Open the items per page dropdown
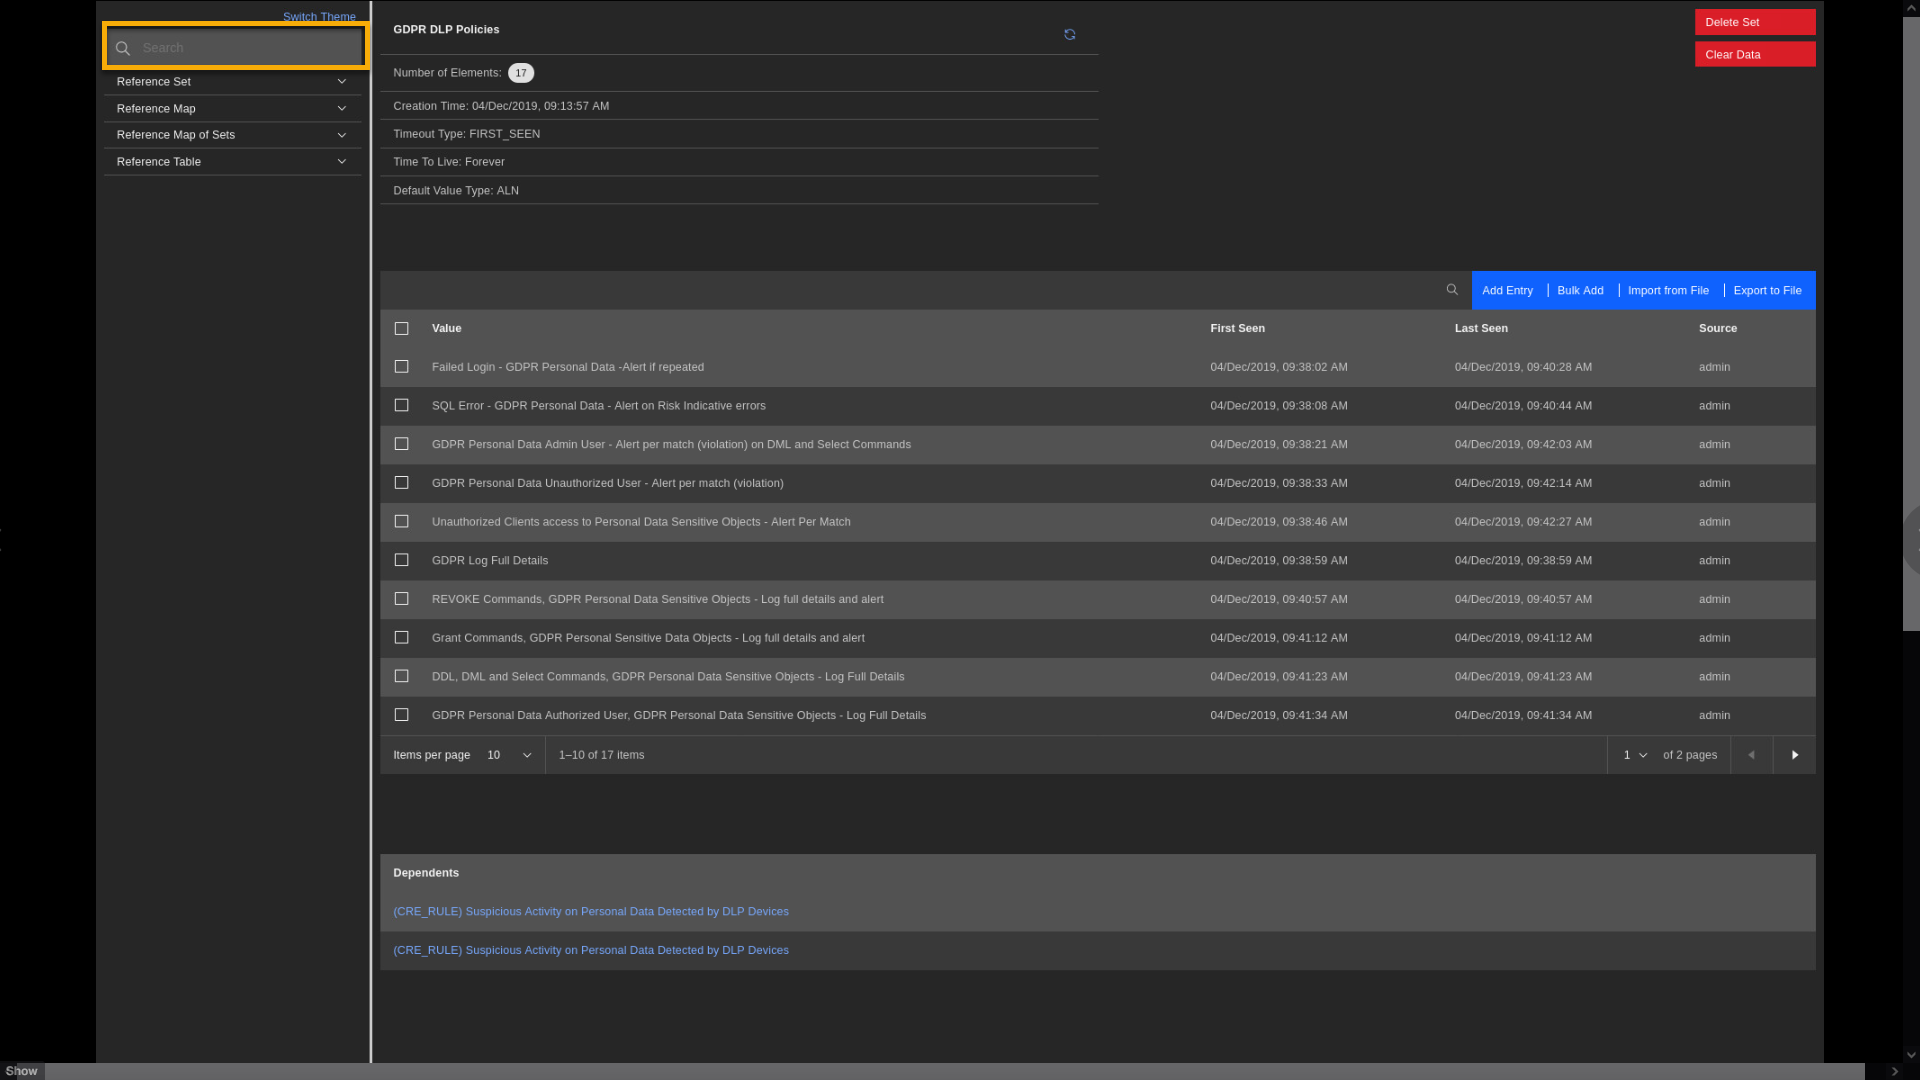This screenshot has width=1920, height=1080. [x=509, y=755]
